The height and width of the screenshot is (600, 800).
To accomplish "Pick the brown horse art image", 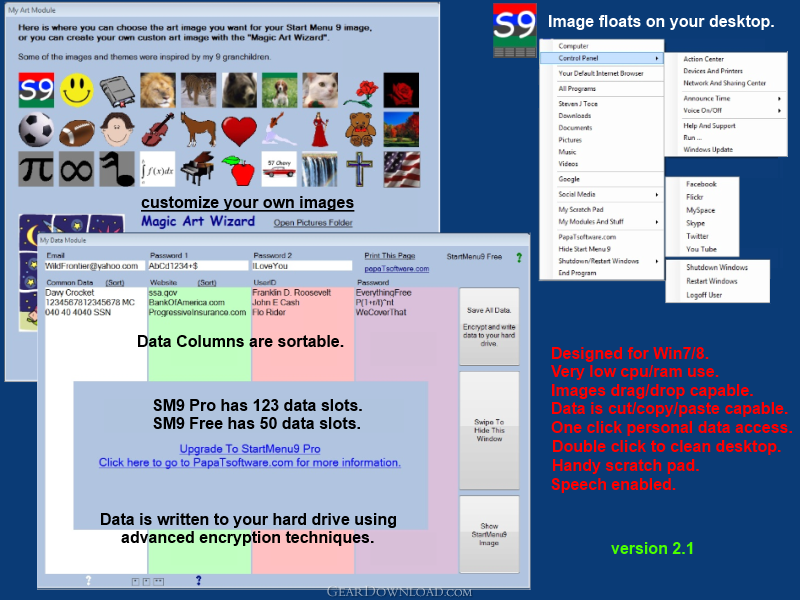I will (198, 130).
